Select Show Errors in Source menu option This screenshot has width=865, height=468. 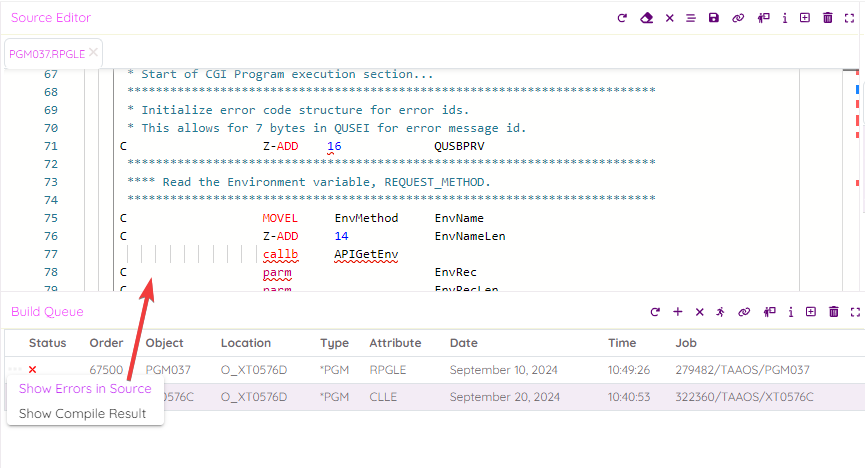[x=85, y=389]
